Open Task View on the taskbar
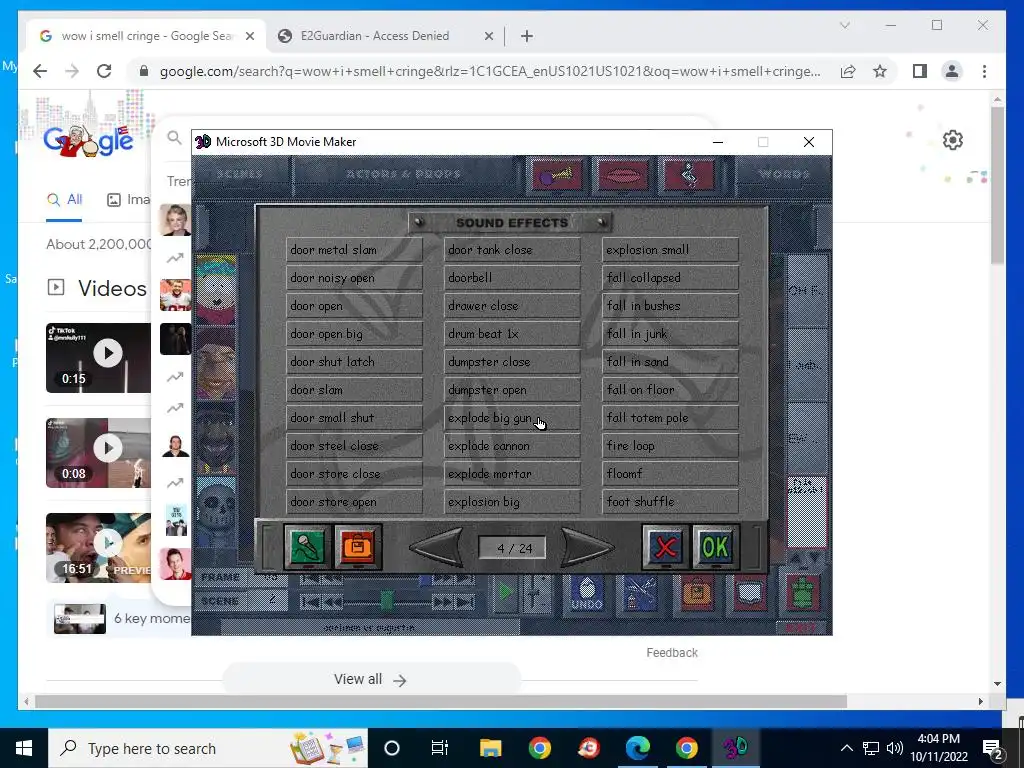Image resolution: width=1024 pixels, height=768 pixels. pyautogui.click(x=440, y=748)
